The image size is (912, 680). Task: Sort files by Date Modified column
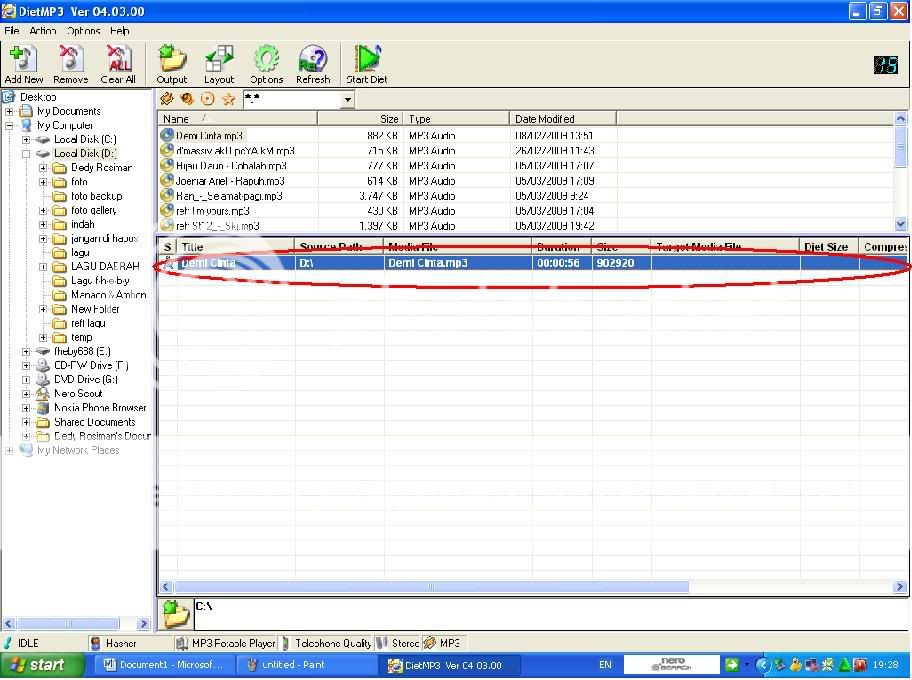(x=560, y=119)
